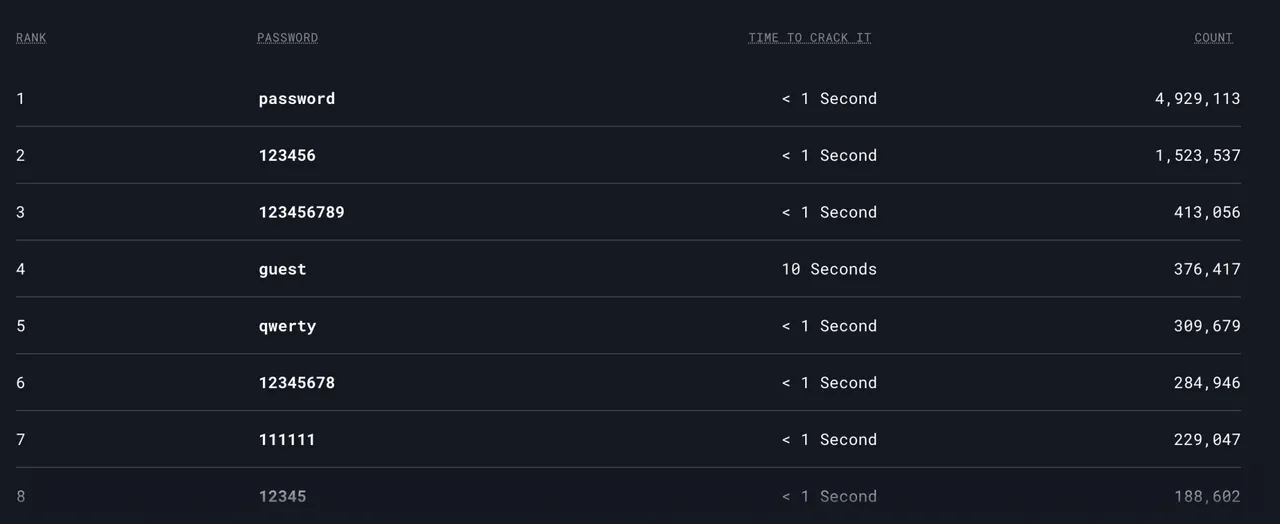The image size is (1280, 524).
Task: Click the count value 1,523,537
Action: coord(1197,155)
